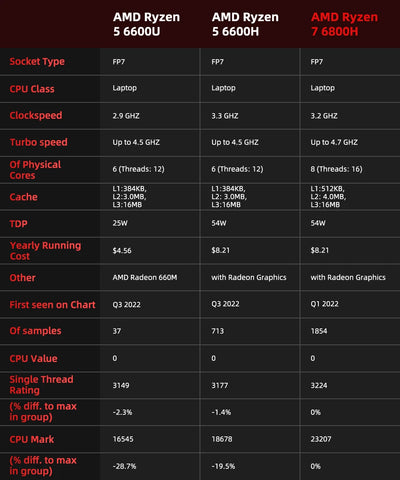Click the AMD Radeon 660M cell
The height and width of the screenshot is (480, 400).
pos(145,277)
